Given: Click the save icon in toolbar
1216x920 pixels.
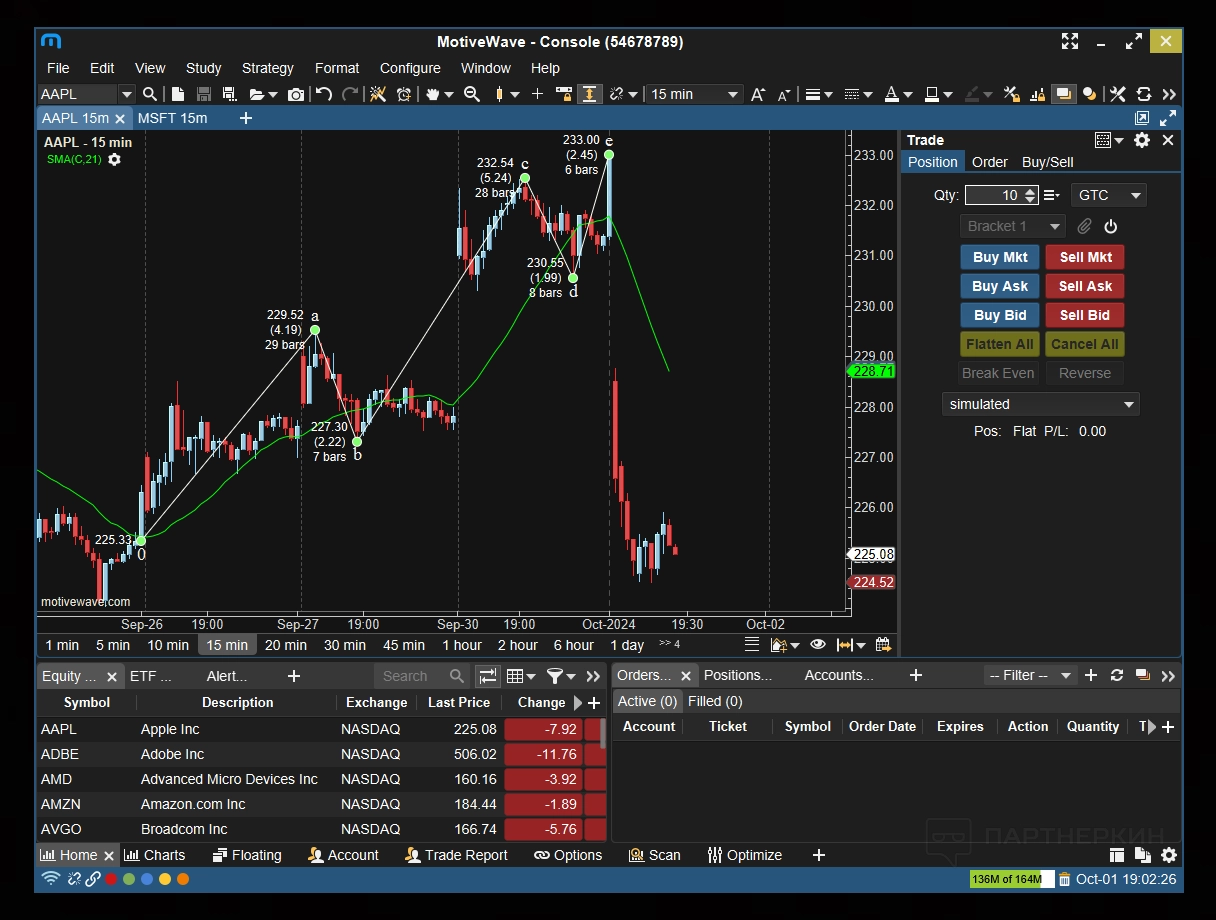Looking at the screenshot, I should coord(204,94).
